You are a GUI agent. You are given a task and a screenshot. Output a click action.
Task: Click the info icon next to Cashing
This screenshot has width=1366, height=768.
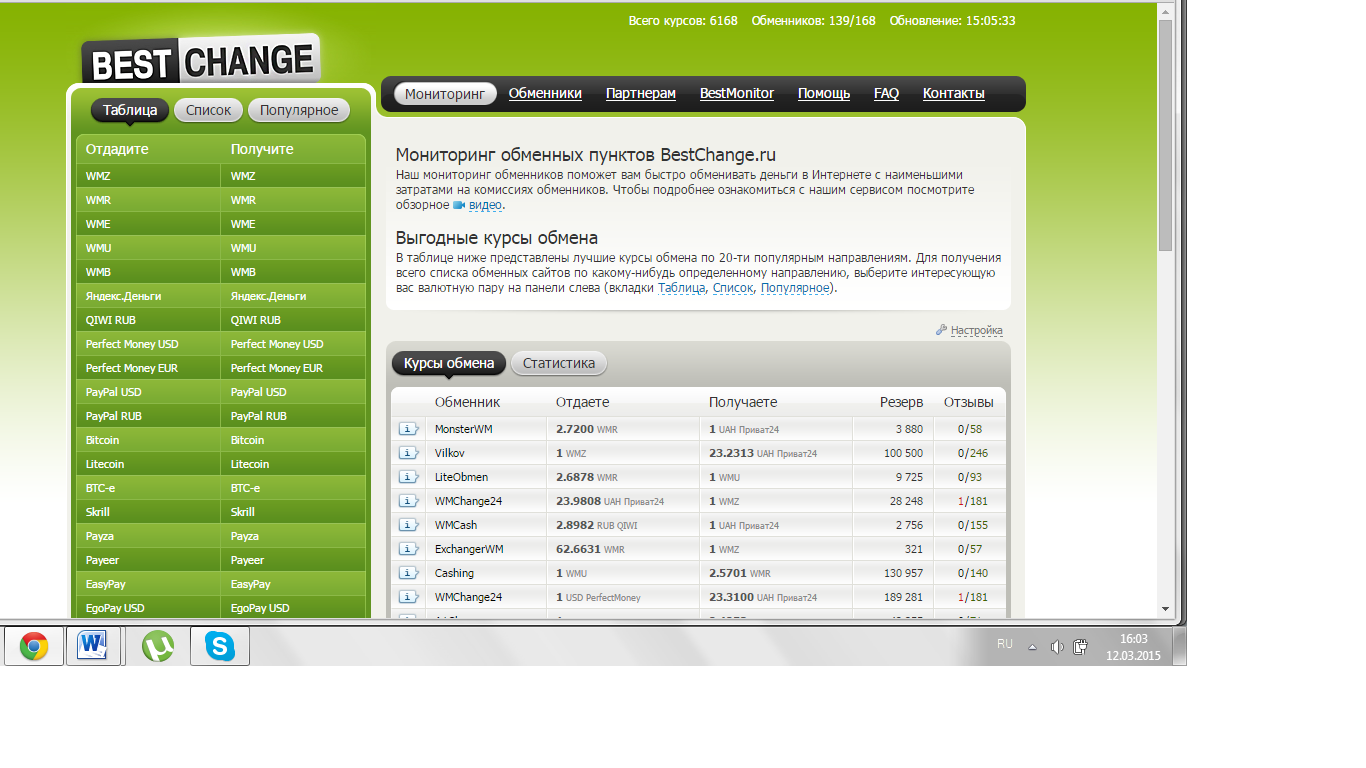pos(409,573)
